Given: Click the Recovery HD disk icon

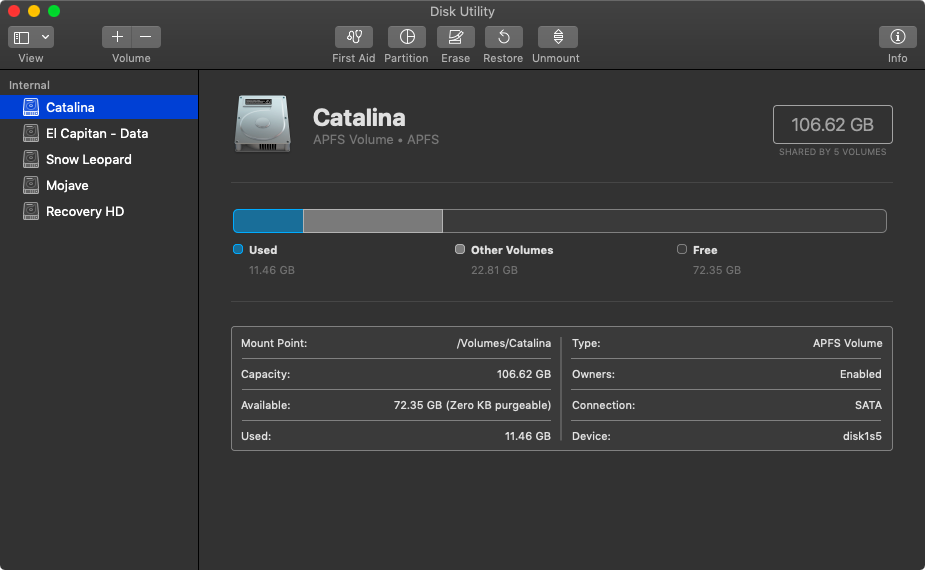Looking at the screenshot, I should coord(31,211).
